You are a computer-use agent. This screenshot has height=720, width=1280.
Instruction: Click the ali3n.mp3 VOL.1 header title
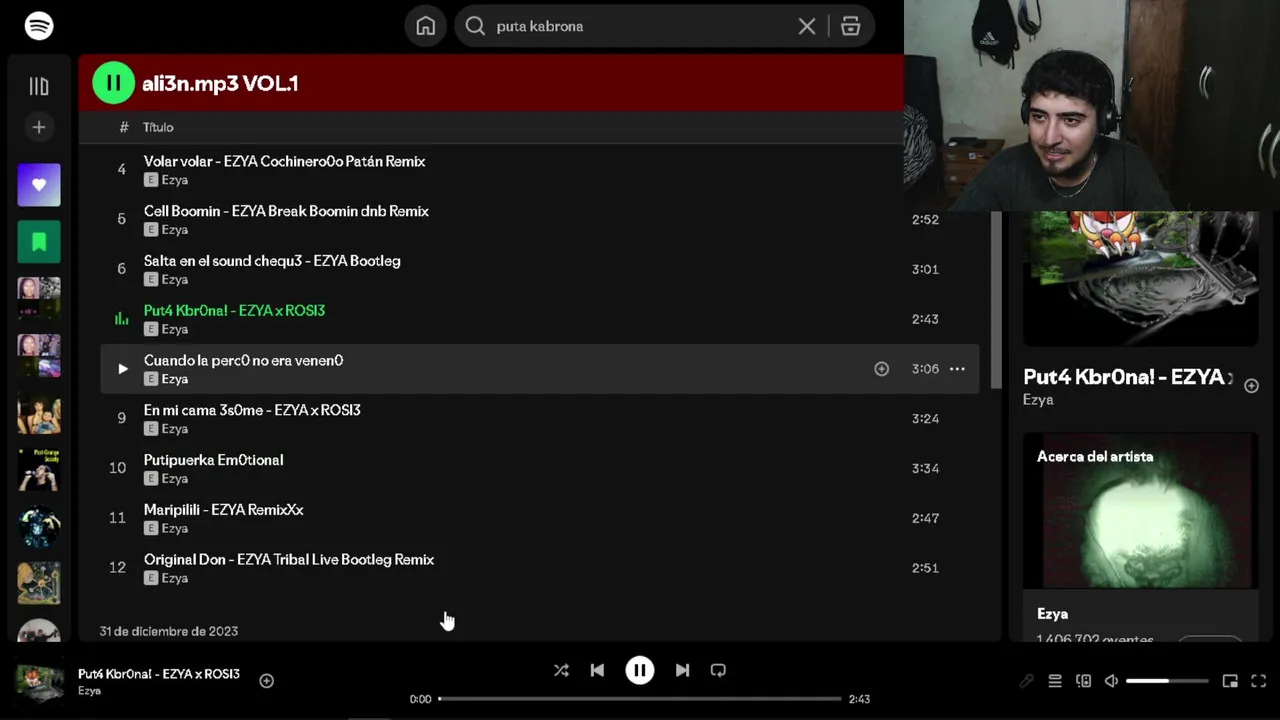pos(220,84)
